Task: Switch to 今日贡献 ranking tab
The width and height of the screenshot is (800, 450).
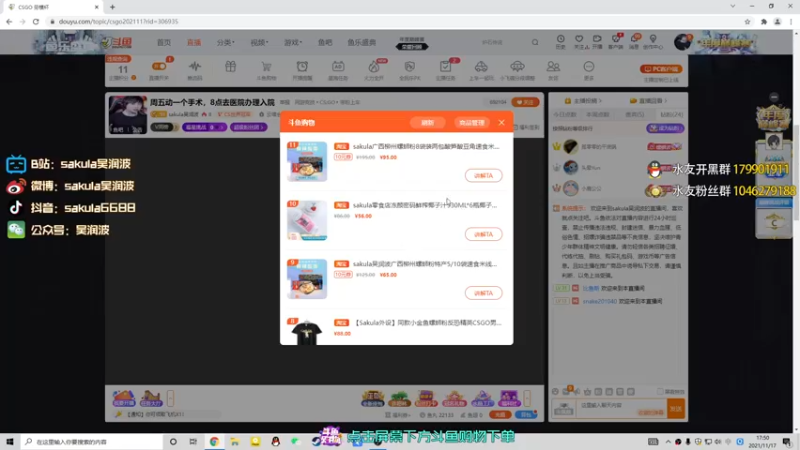Action: [x=565, y=115]
